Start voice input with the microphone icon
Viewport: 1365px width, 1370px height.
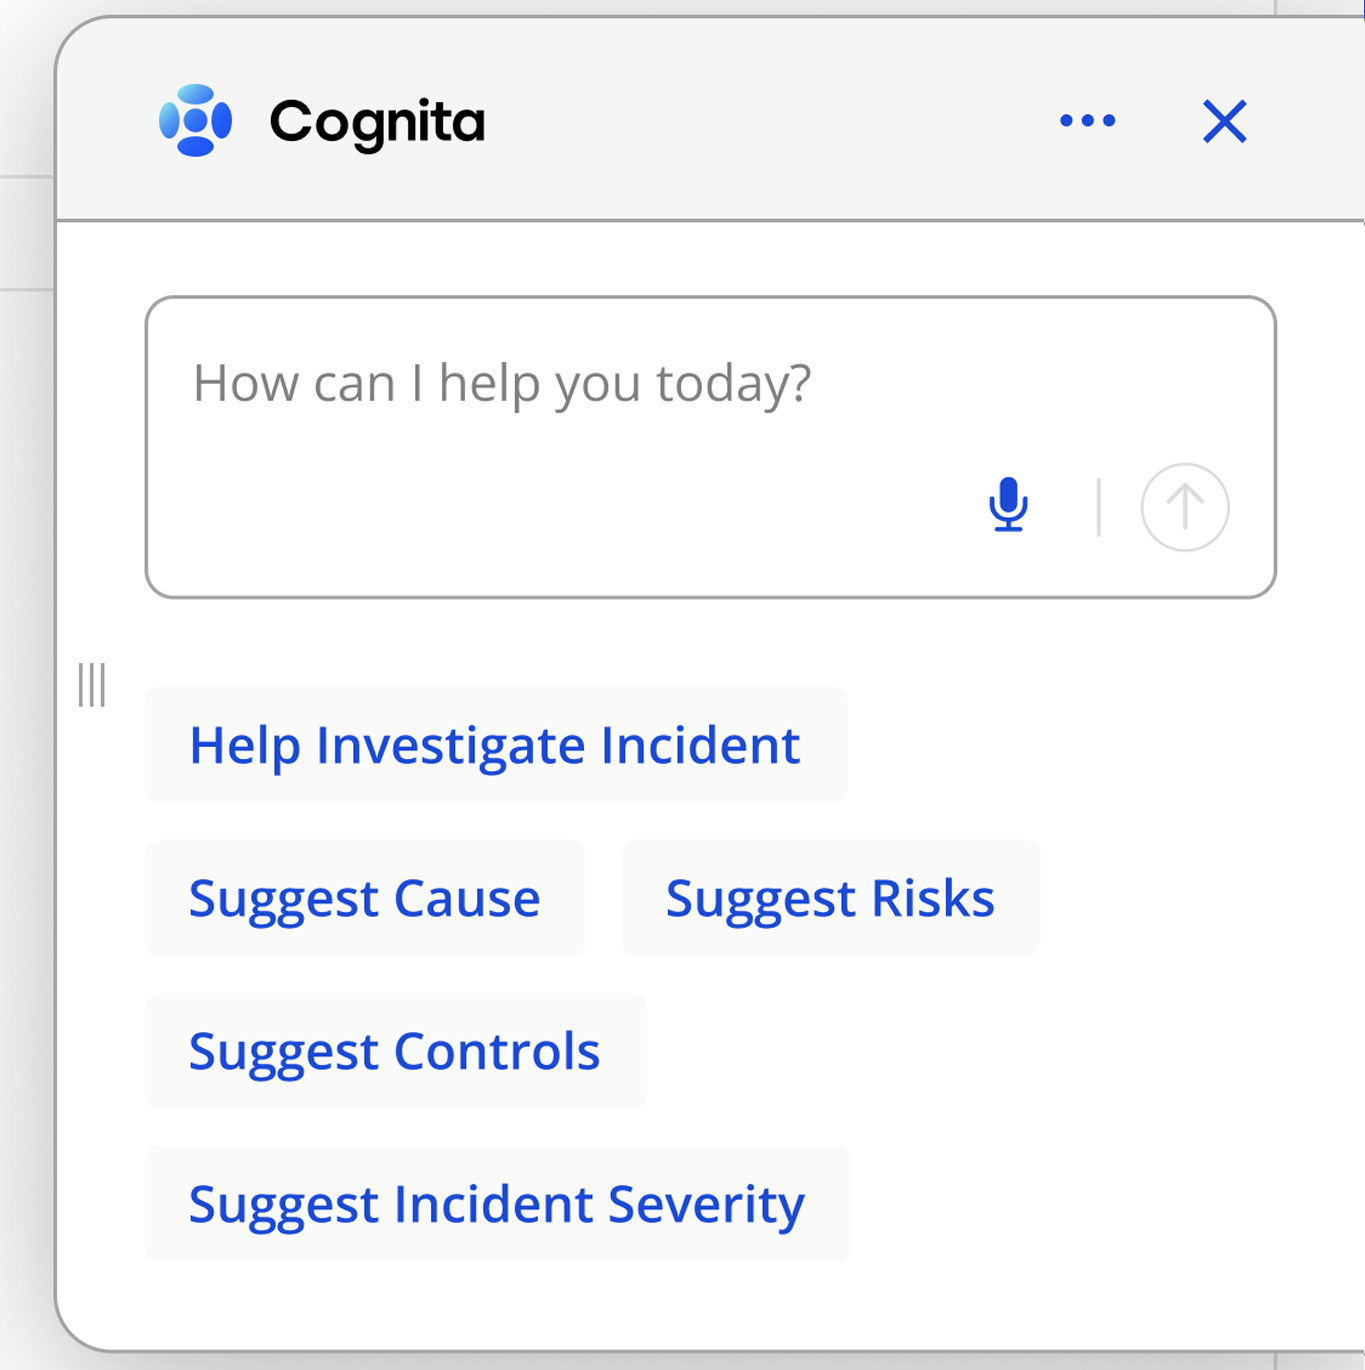(x=1008, y=505)
